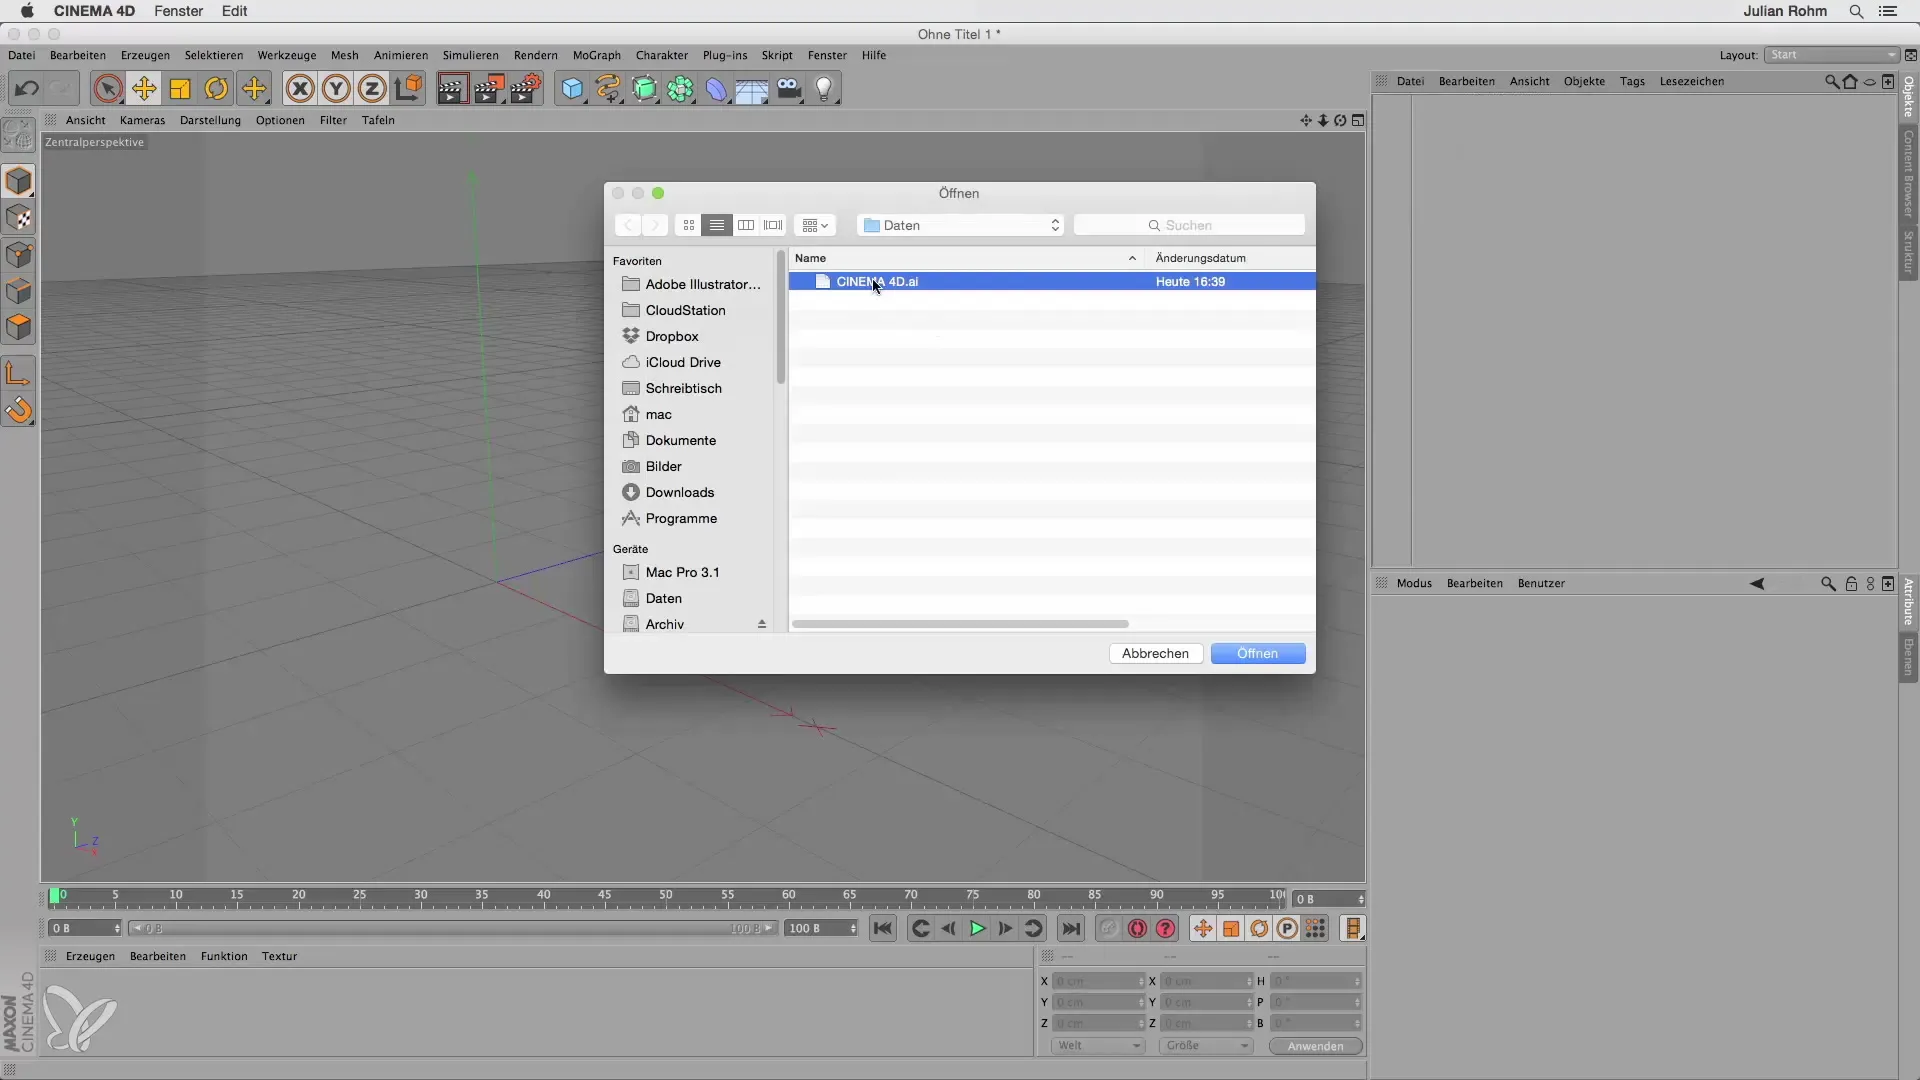Click frame 50 on timeline ruler
Image resolution: width=1920 pixels, height=1080 pixels.
point(665,898)
